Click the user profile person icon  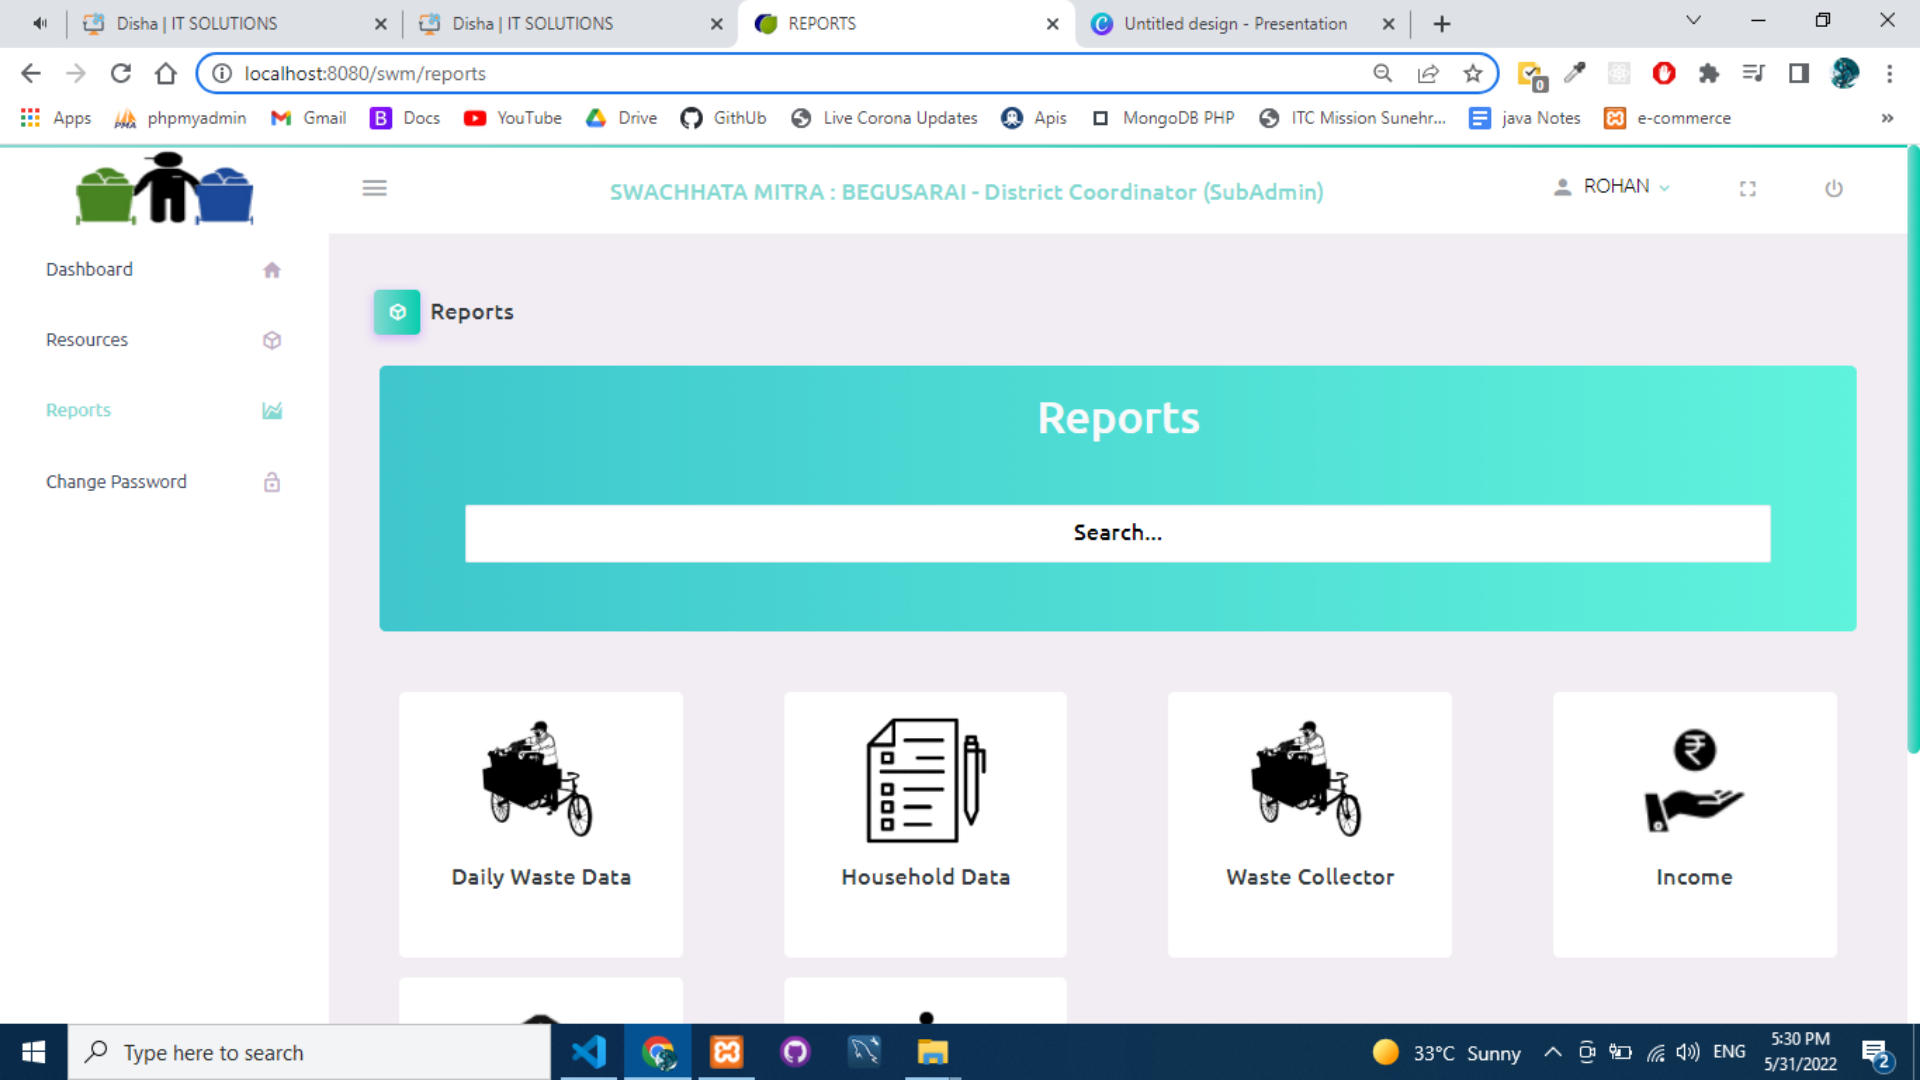coord(1562,186)
